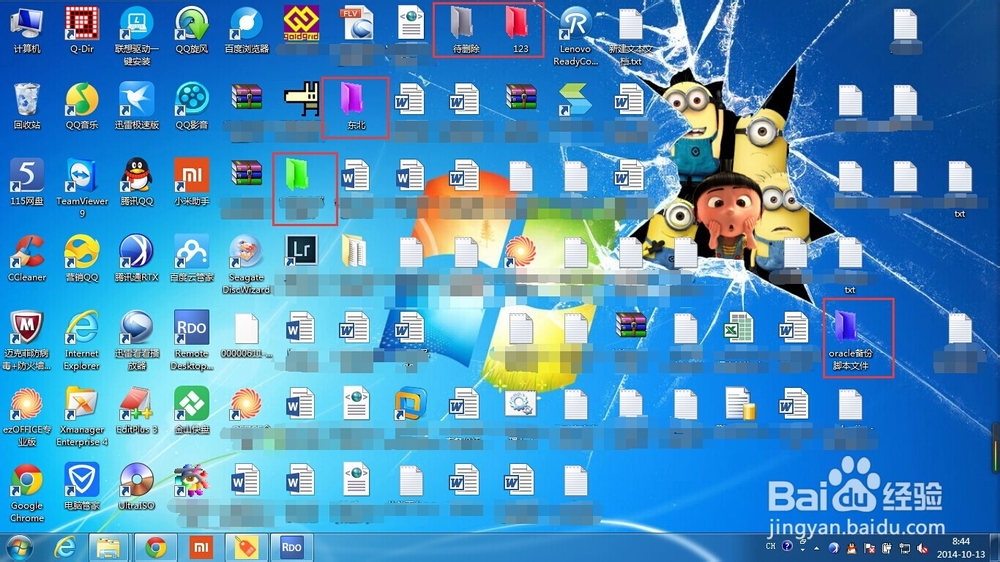The image size is (1000, 562).
Task: Open the orange tag taskbar app
Action: pos(246,548)
